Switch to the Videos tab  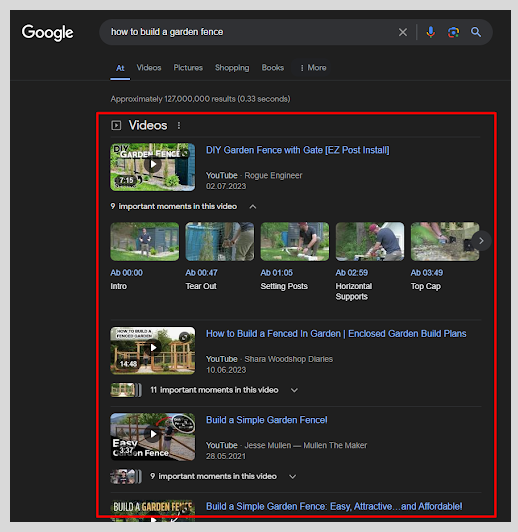point(149,68)
